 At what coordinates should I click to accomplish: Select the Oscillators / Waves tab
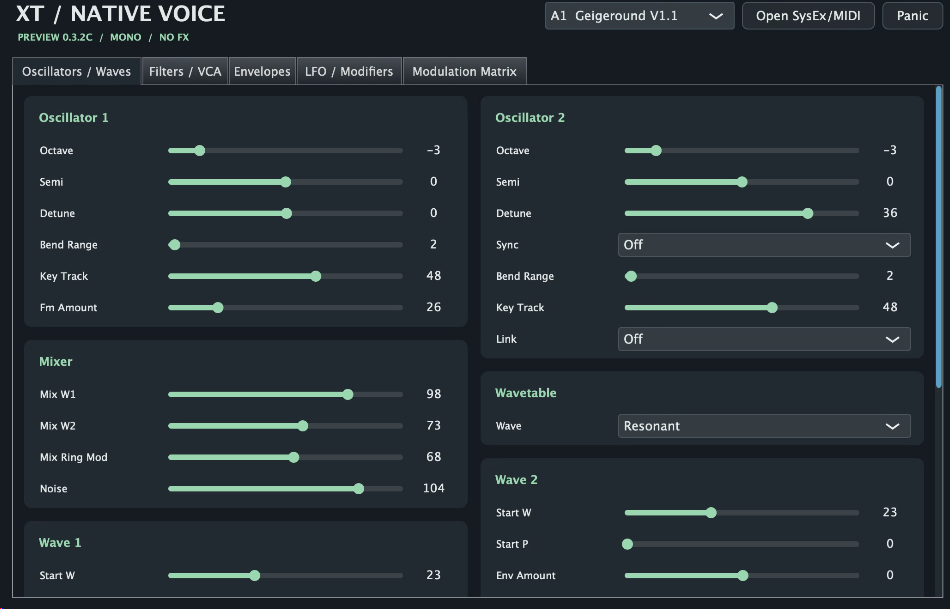pyautogui.click(x=76, y=72)
